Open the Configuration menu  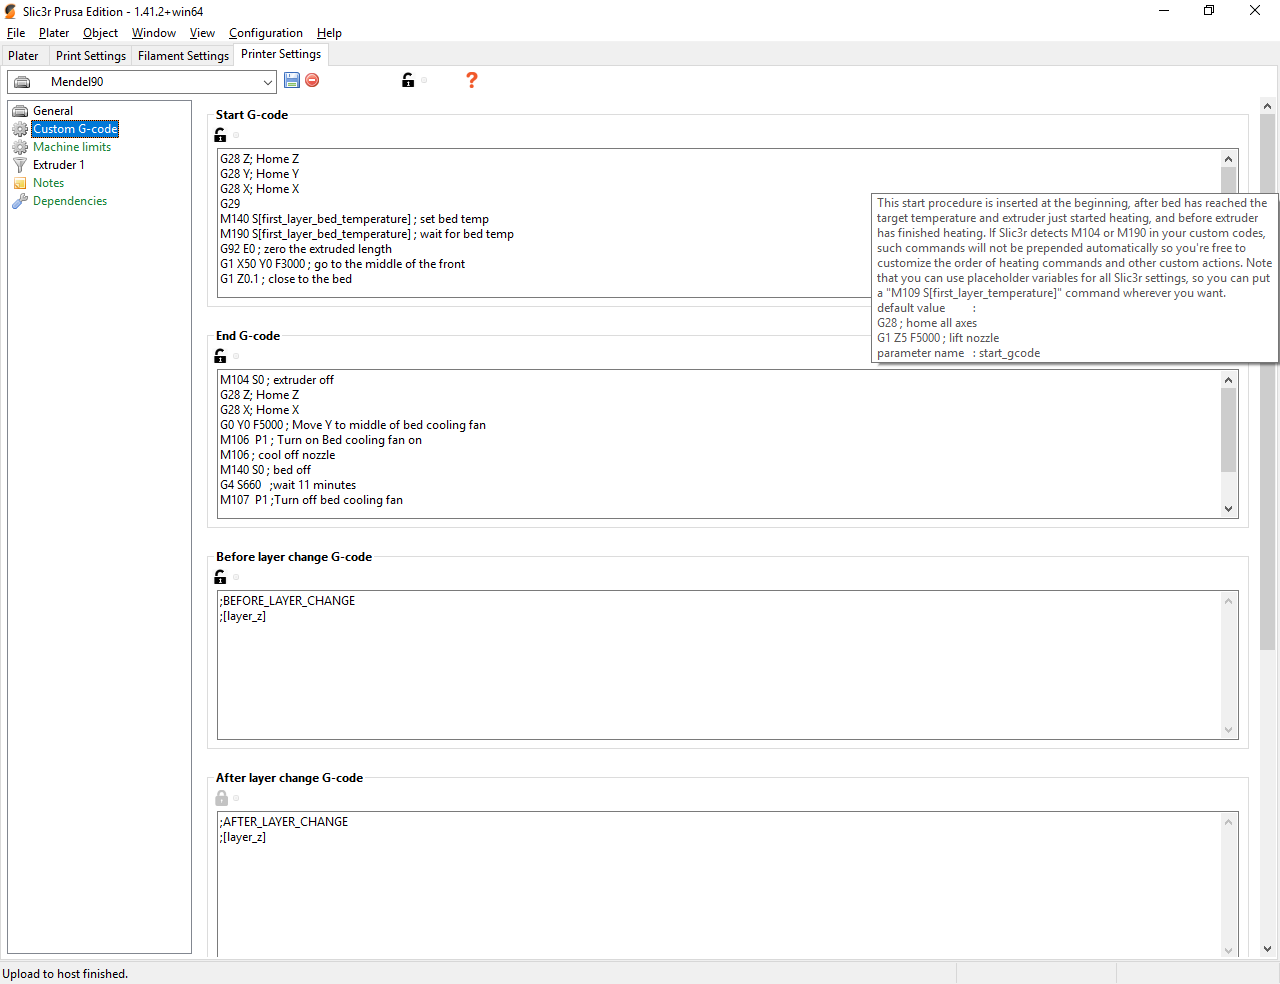point(266,33)
